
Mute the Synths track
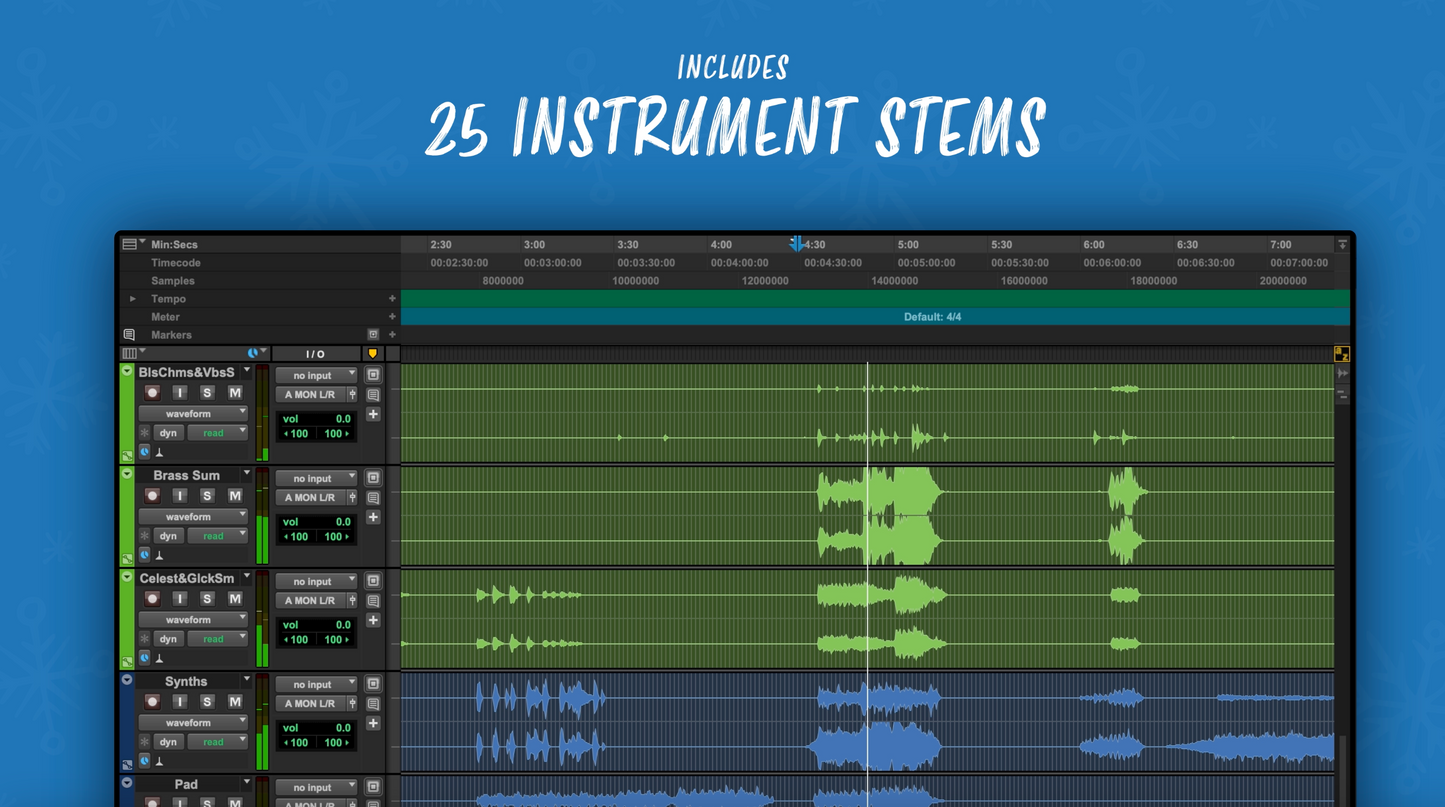[x=235, y=702]
